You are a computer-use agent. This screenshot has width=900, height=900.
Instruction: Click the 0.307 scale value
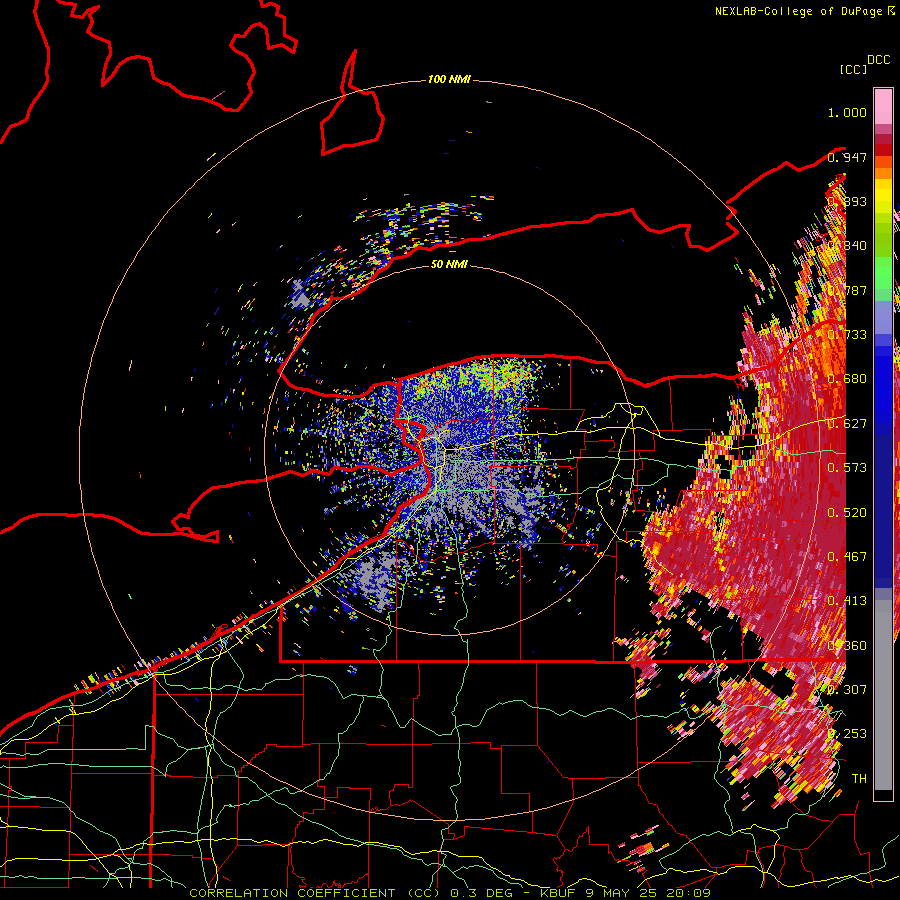[847, 690]
